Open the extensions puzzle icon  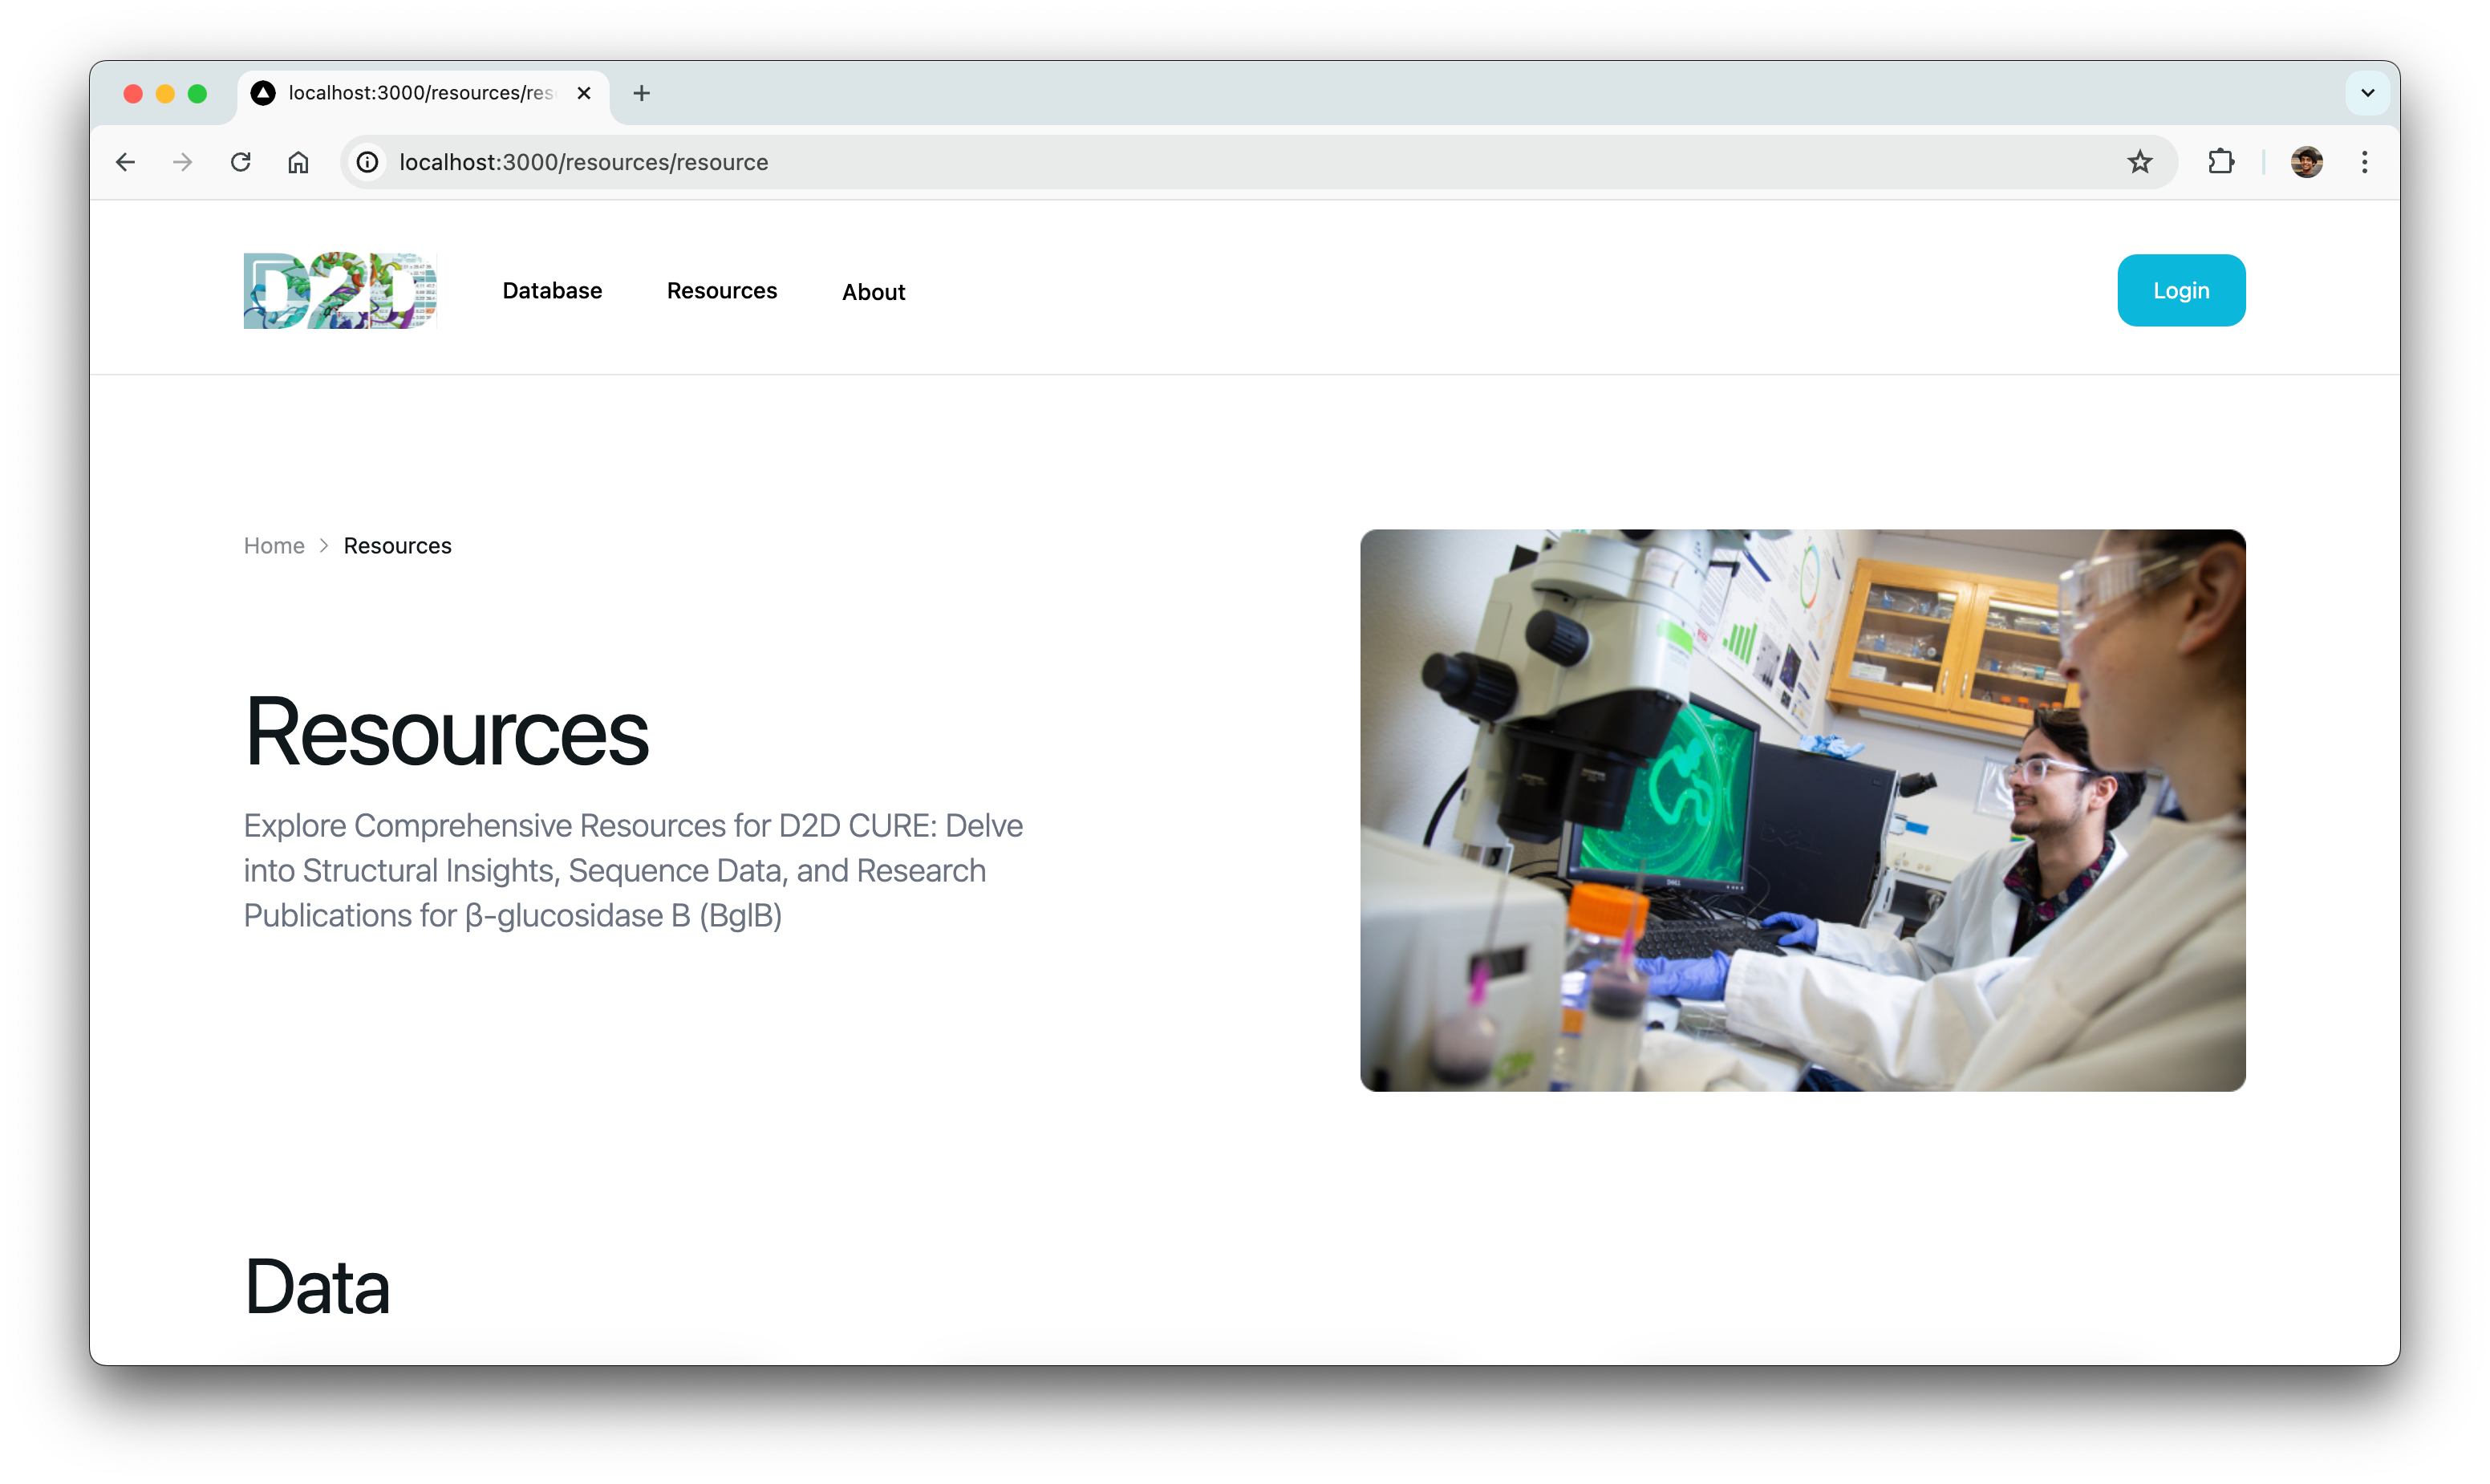[2220, 162]
